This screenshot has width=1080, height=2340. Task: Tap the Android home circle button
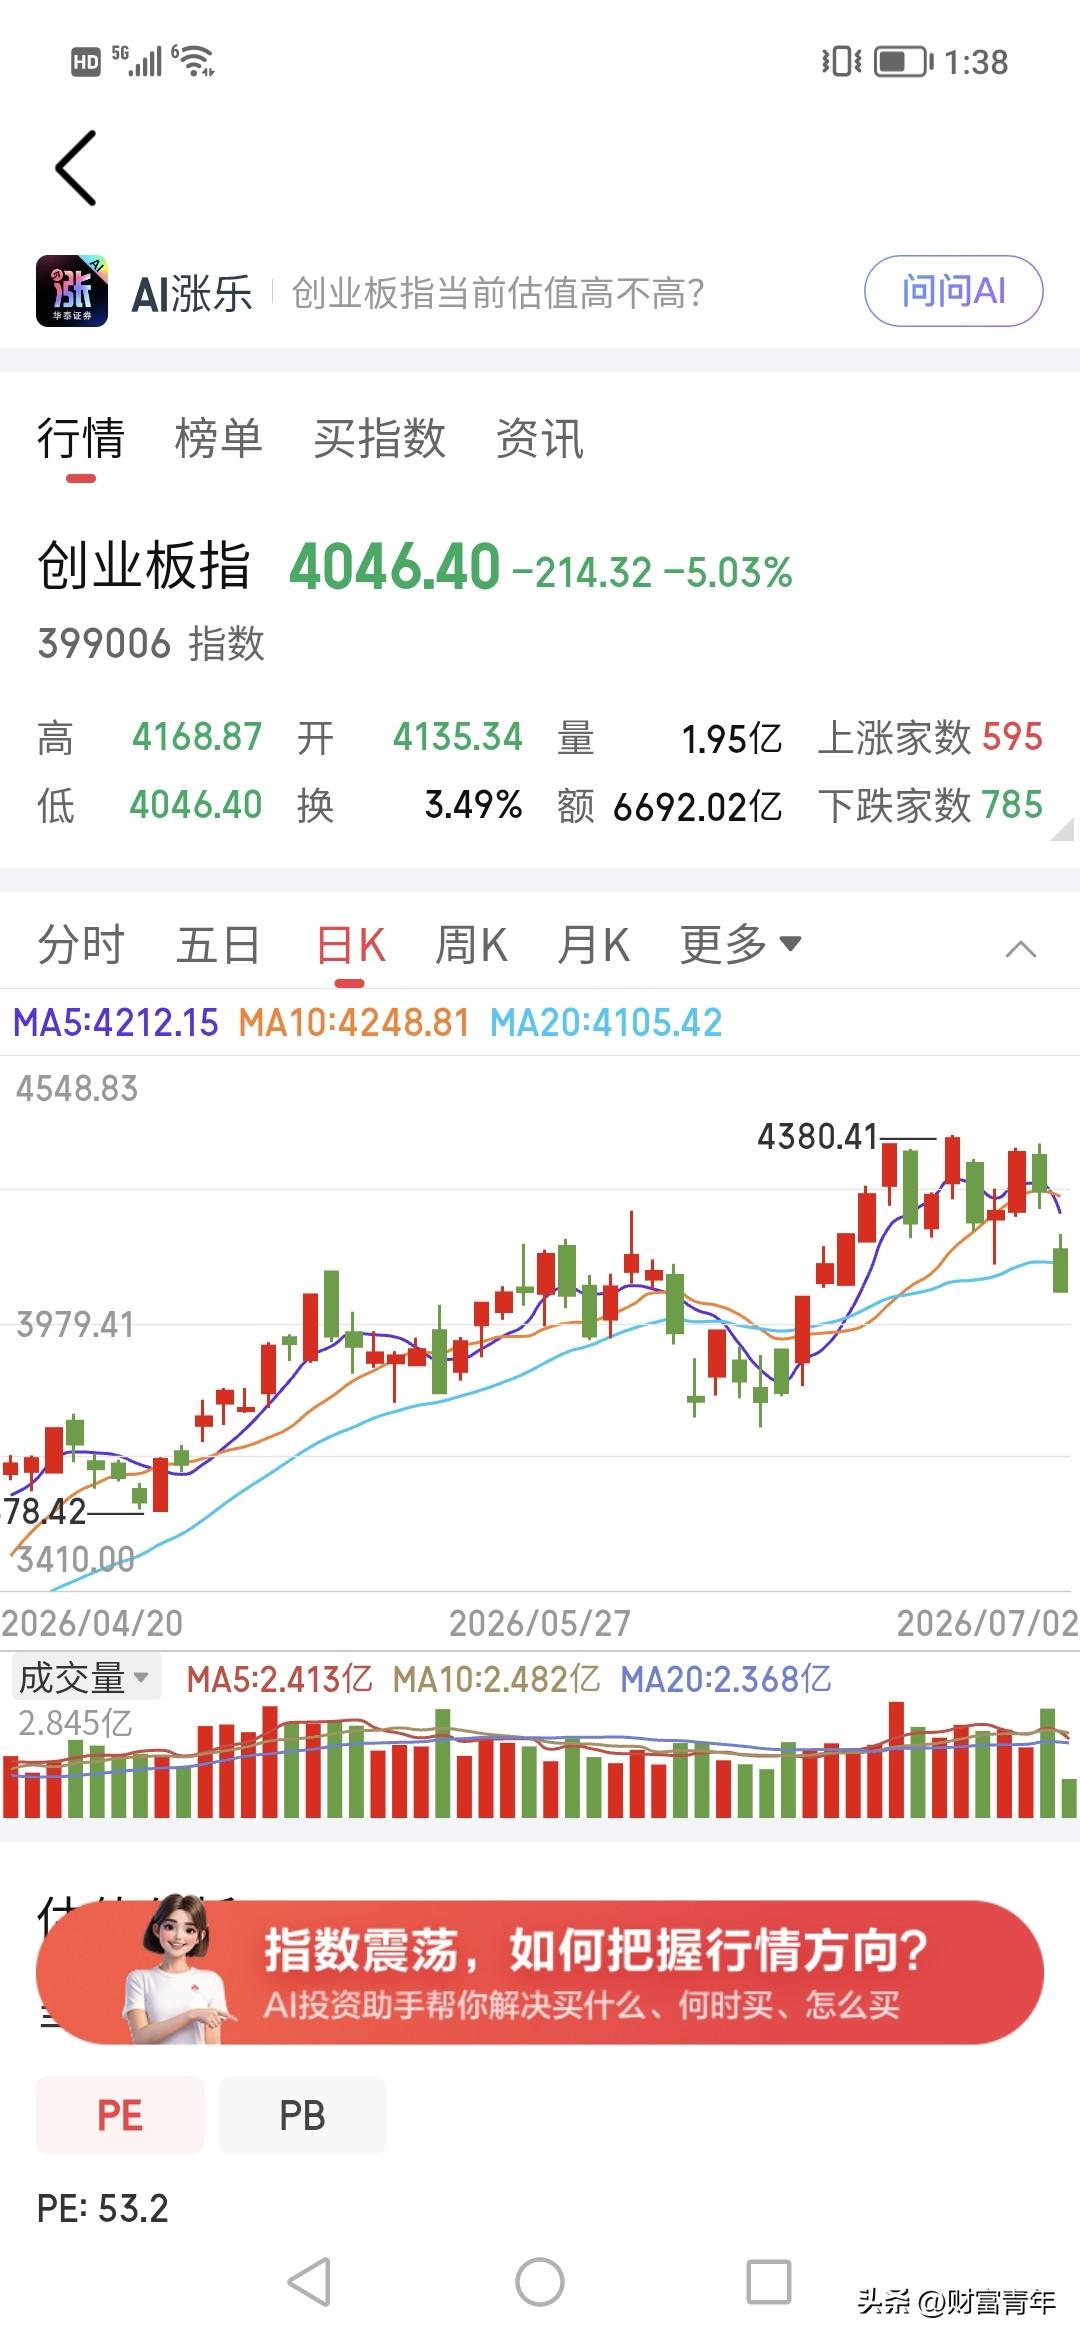tap(540, 2283)
